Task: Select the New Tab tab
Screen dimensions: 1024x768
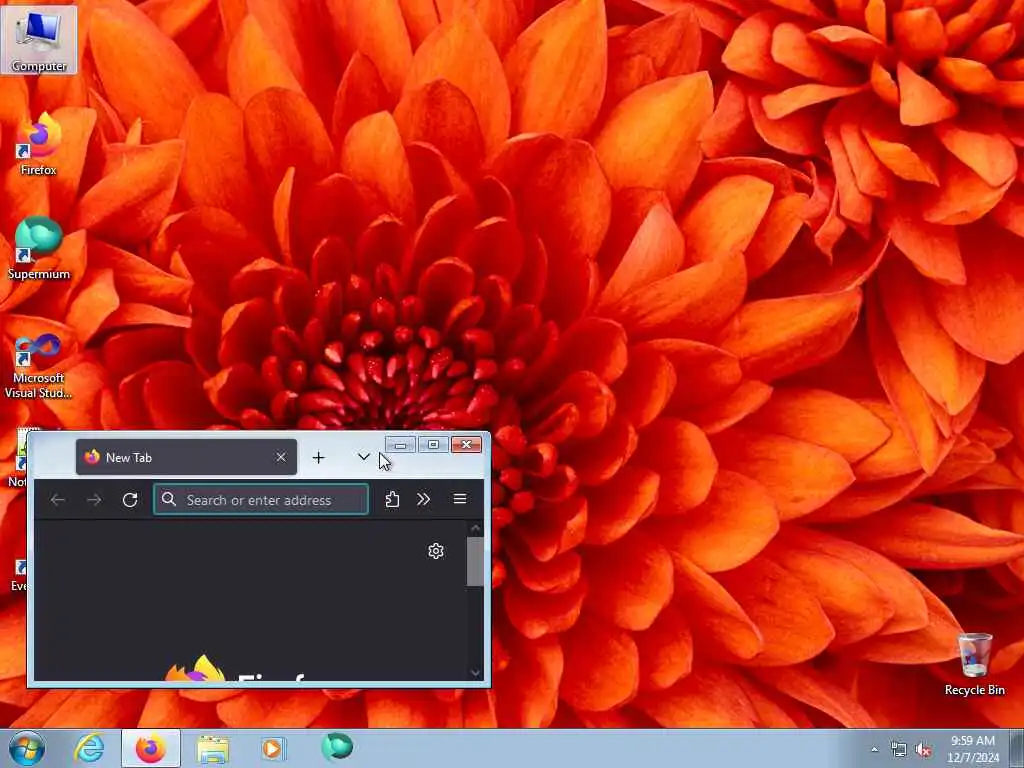Action: (186, 457)
